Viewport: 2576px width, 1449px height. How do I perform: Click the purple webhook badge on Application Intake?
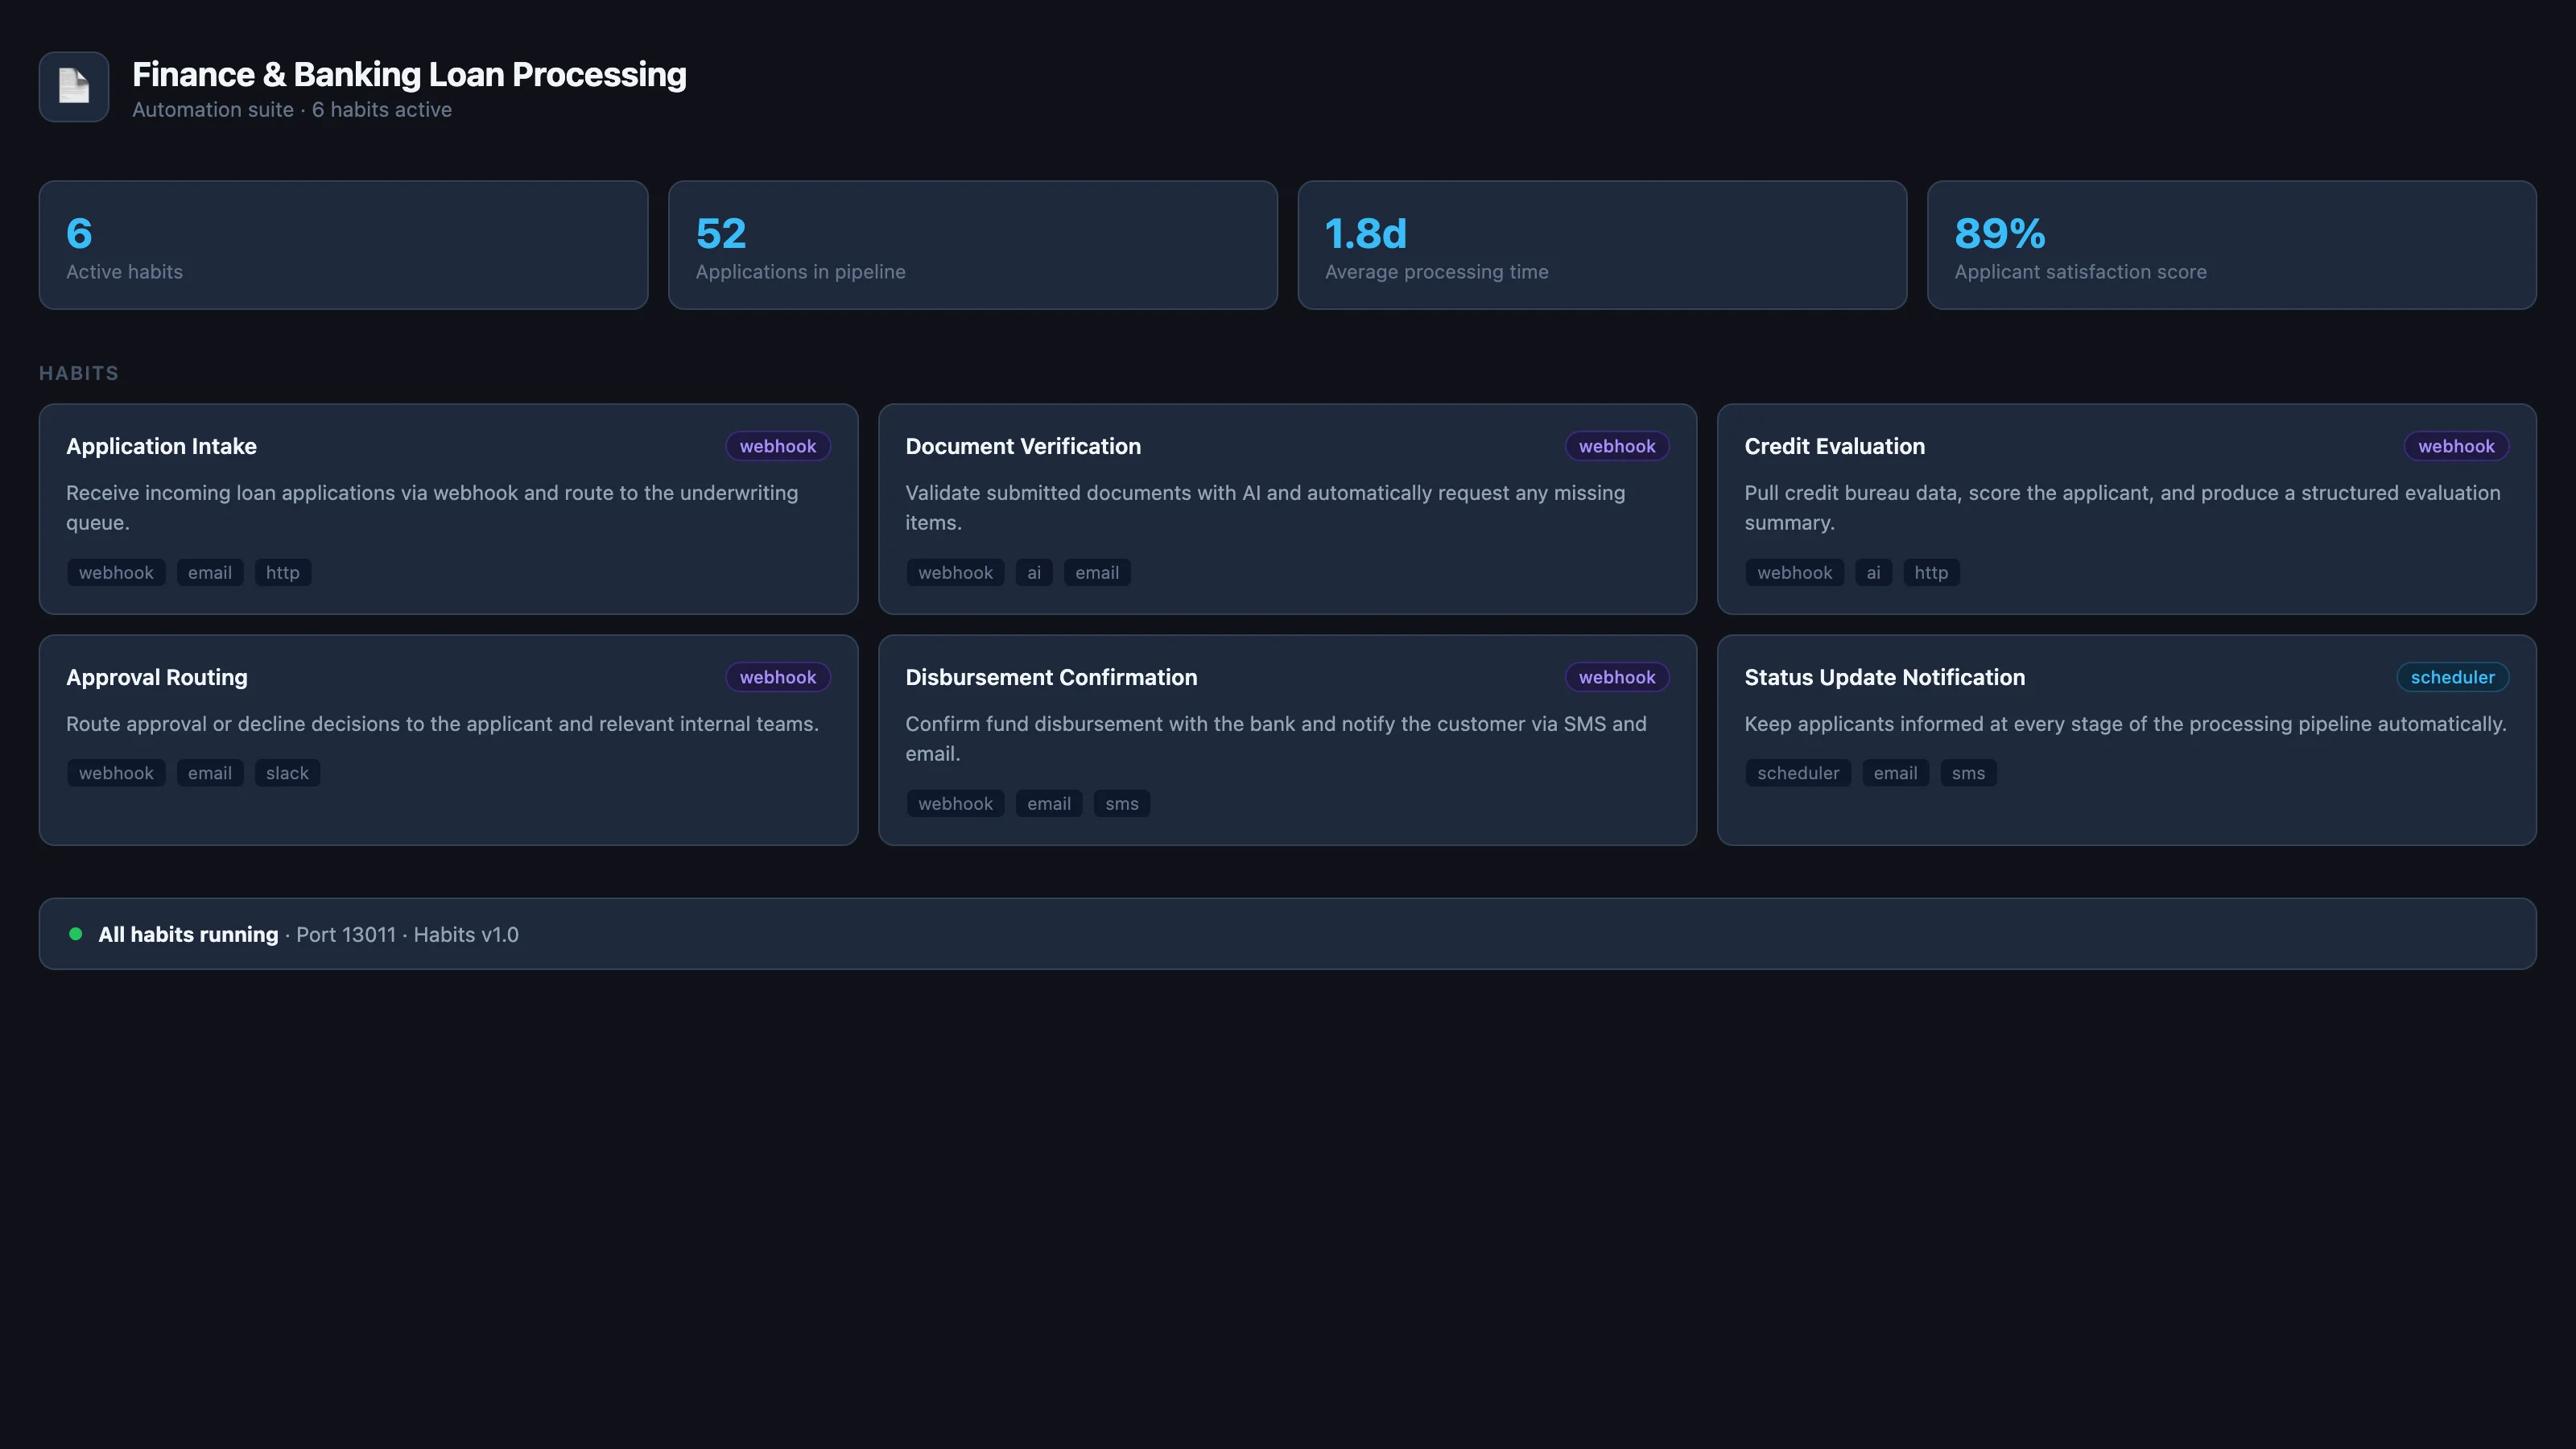[x=778, y=446]
